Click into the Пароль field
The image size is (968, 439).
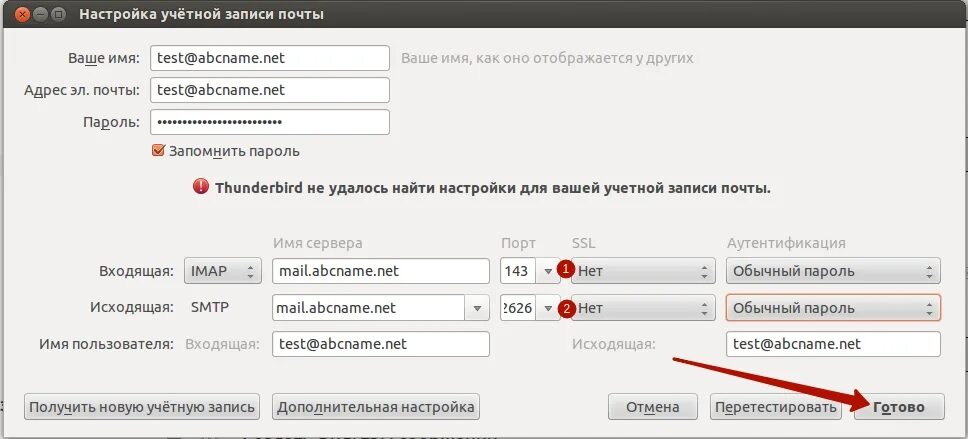click(x=270, y=122)
